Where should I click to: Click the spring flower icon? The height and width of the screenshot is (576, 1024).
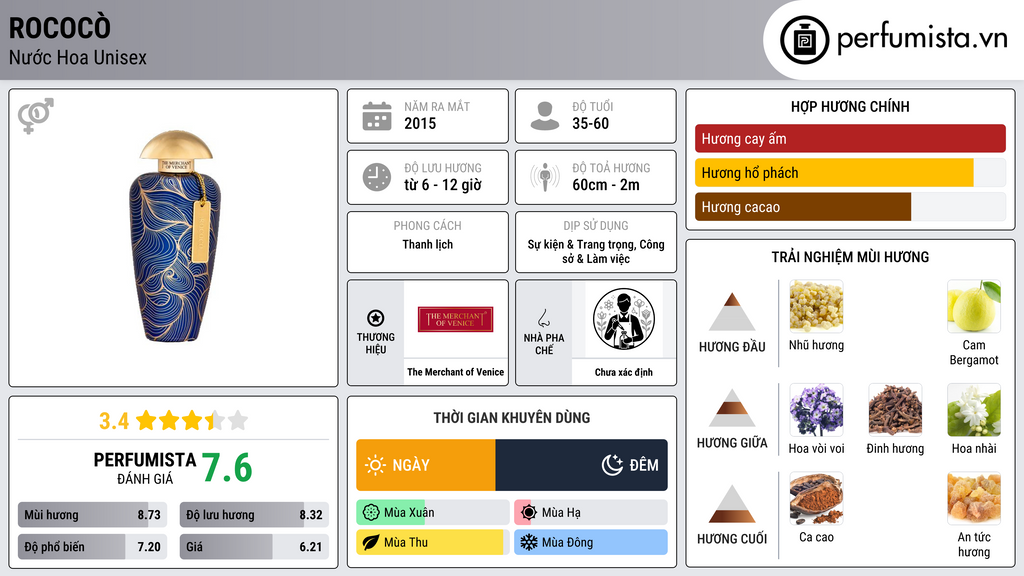(x=371, y=513)
